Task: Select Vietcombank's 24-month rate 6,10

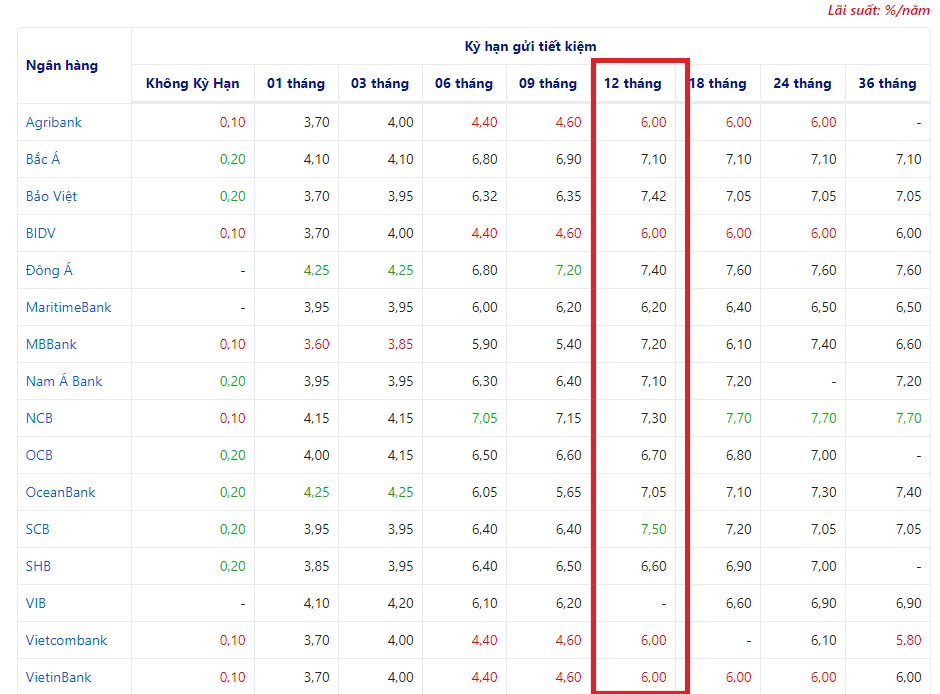Action: point(824,641)
